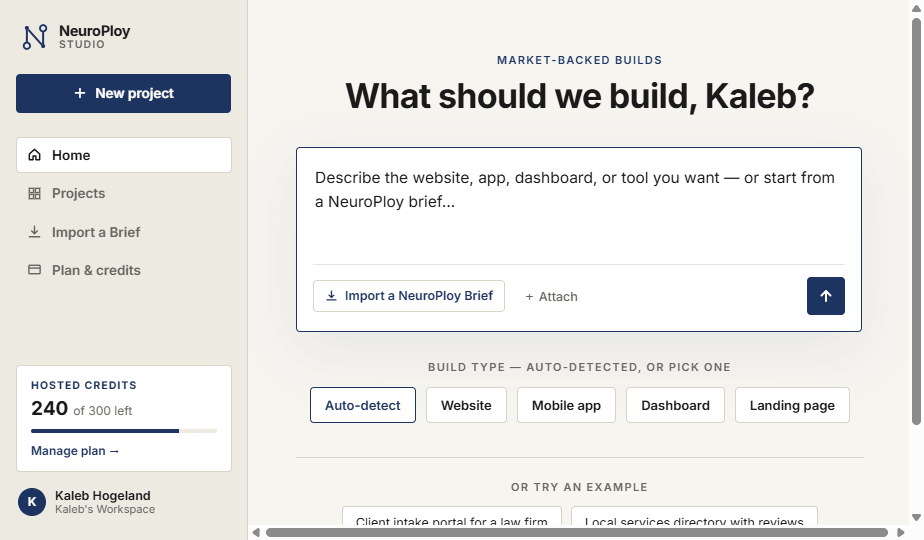Click the Kaleb Hogeland account name
The width and height of the screenshot is (924, 540).
click(x=103, y=495)
